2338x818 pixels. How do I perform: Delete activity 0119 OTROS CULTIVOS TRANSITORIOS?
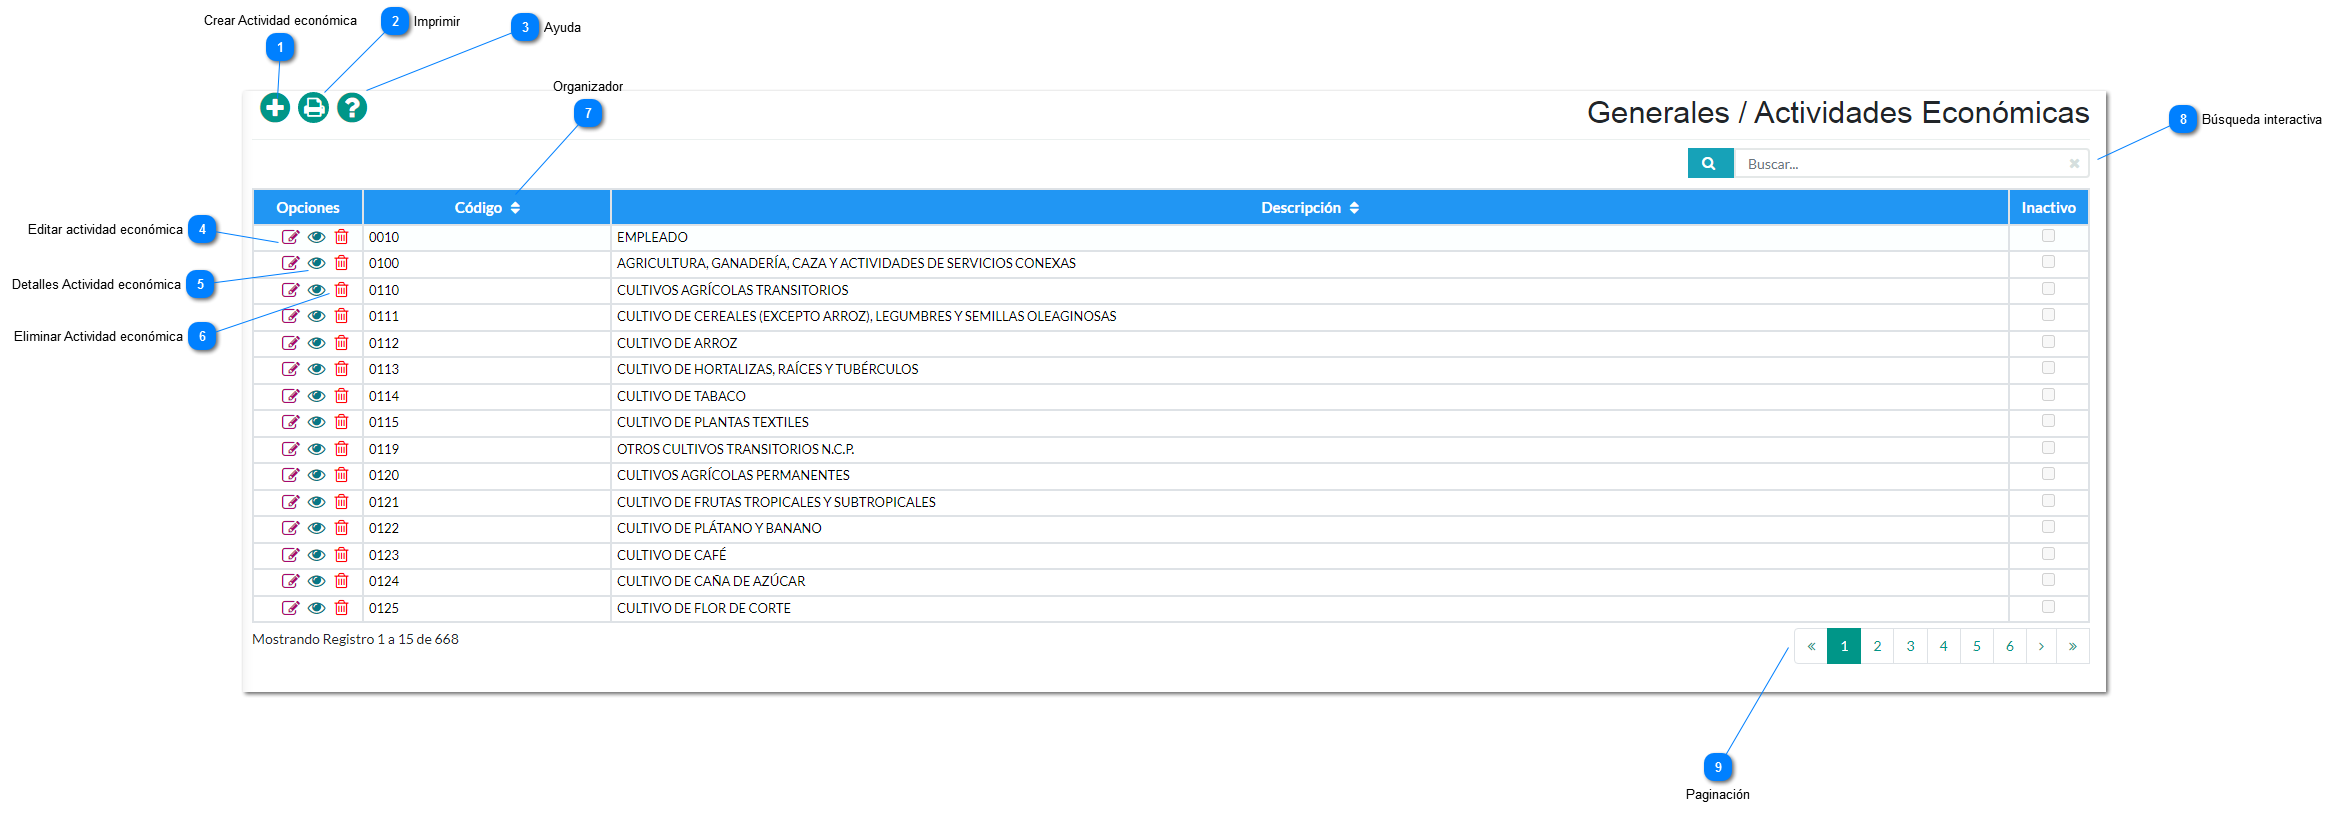click(x=342, y=449)
